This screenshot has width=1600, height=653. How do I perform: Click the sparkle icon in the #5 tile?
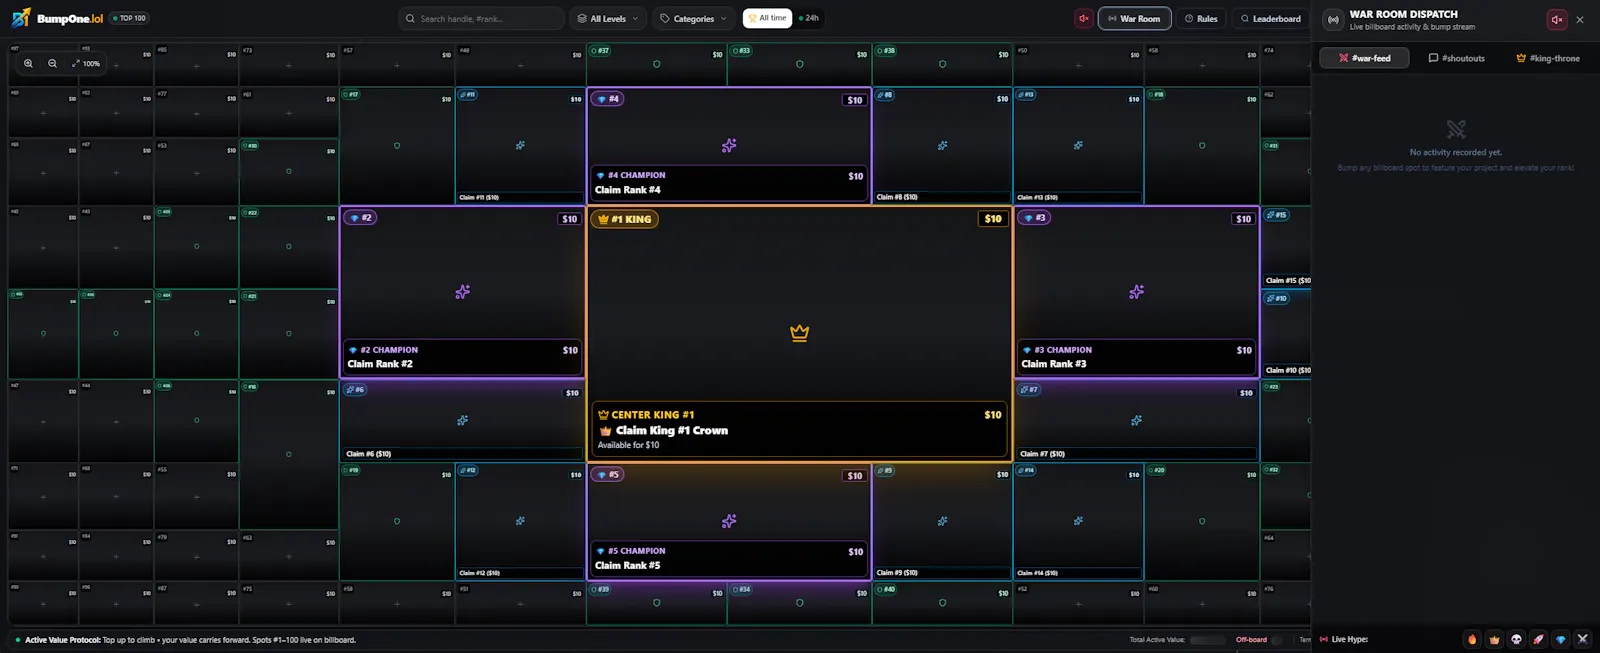(729, 521)
